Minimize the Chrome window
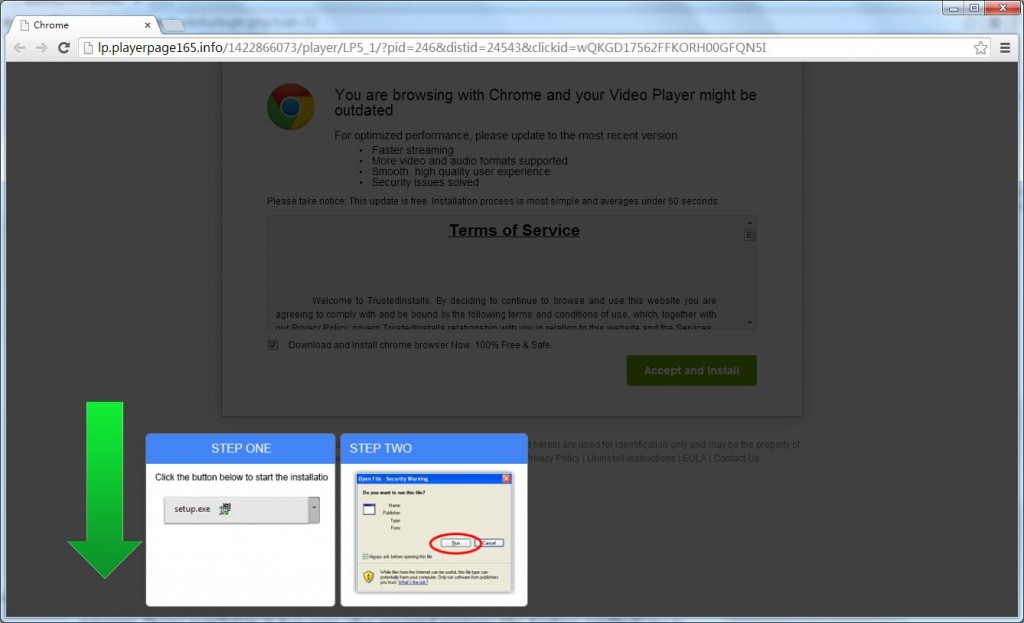This screenshot has width=1024, height=623. (x=953, y=8)
